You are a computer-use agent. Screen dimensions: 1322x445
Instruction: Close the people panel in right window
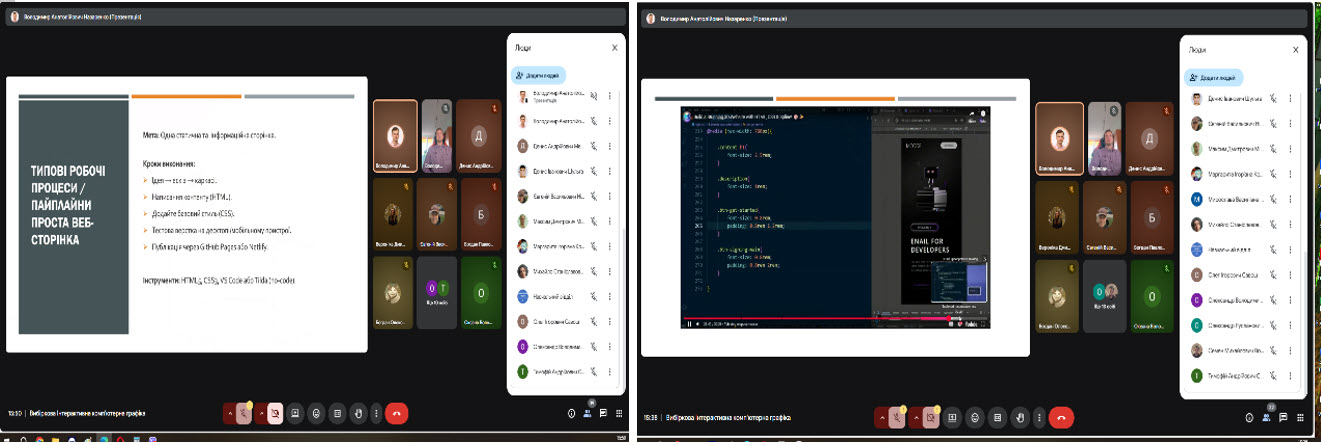(x=1296, y=49)
